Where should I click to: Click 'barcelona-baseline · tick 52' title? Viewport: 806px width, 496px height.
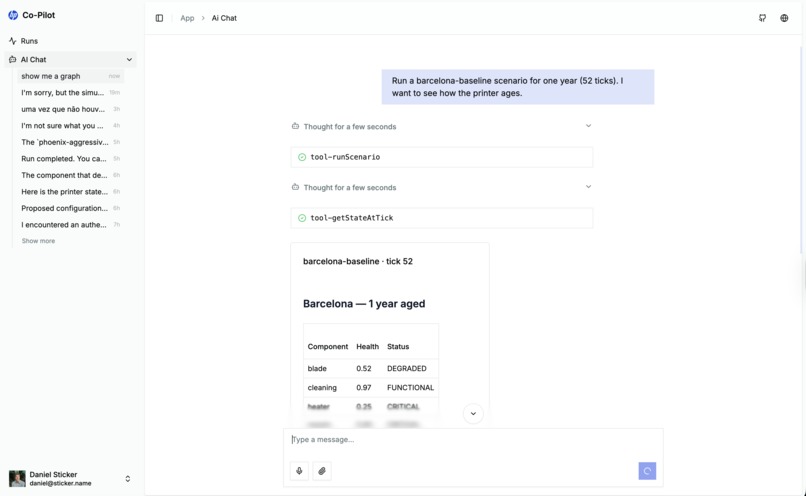pos(358,261)
